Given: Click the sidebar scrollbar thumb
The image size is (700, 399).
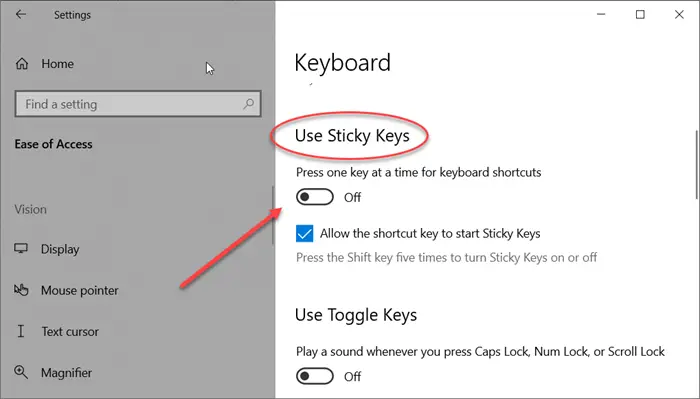Looking at the screenshot, I should pyautogui.click(x=273, y=215).
